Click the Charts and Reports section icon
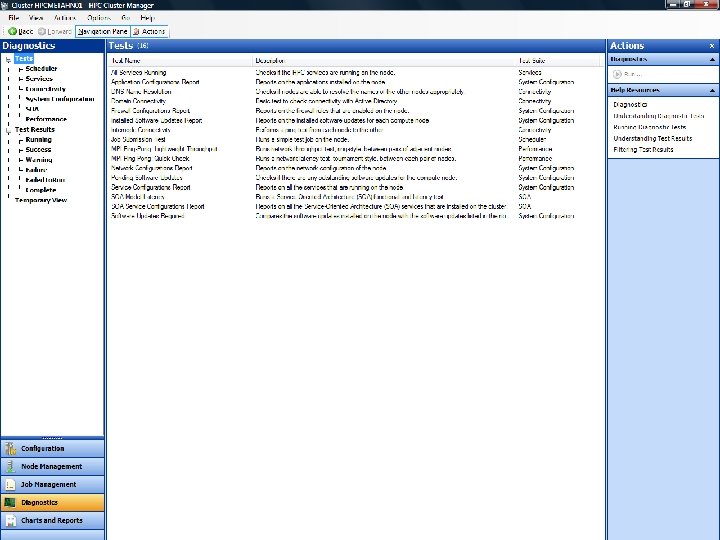 tap(10, 520)
